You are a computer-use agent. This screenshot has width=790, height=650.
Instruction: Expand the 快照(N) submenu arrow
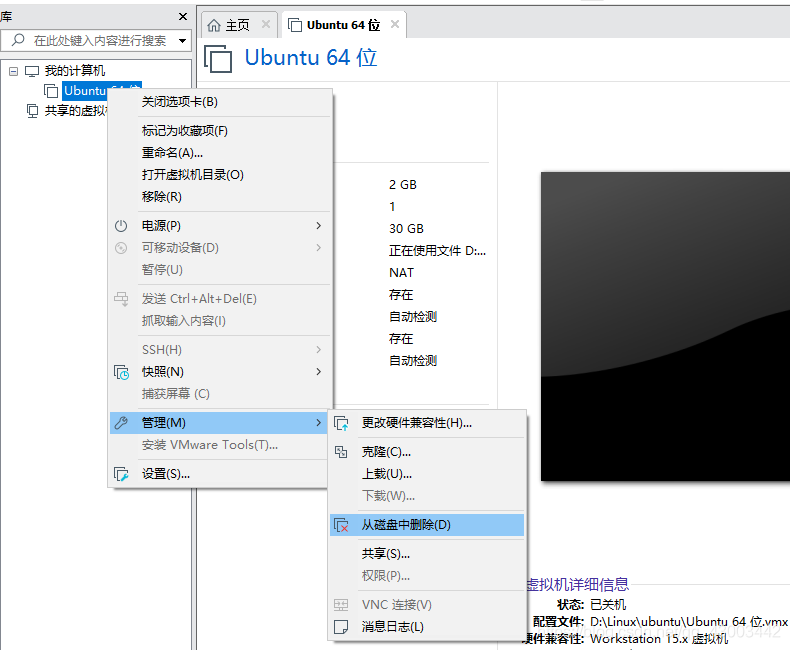click(x=318, y=372)
